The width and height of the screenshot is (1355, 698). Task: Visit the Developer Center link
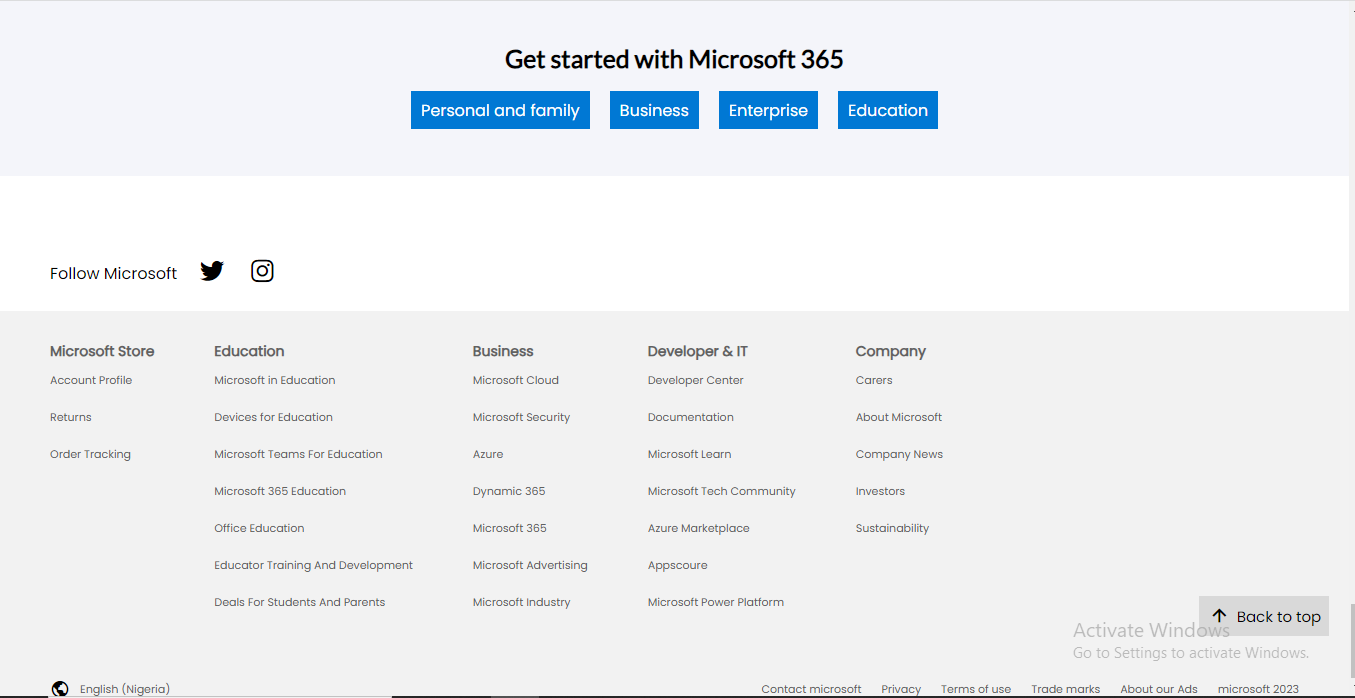[696, 380]
